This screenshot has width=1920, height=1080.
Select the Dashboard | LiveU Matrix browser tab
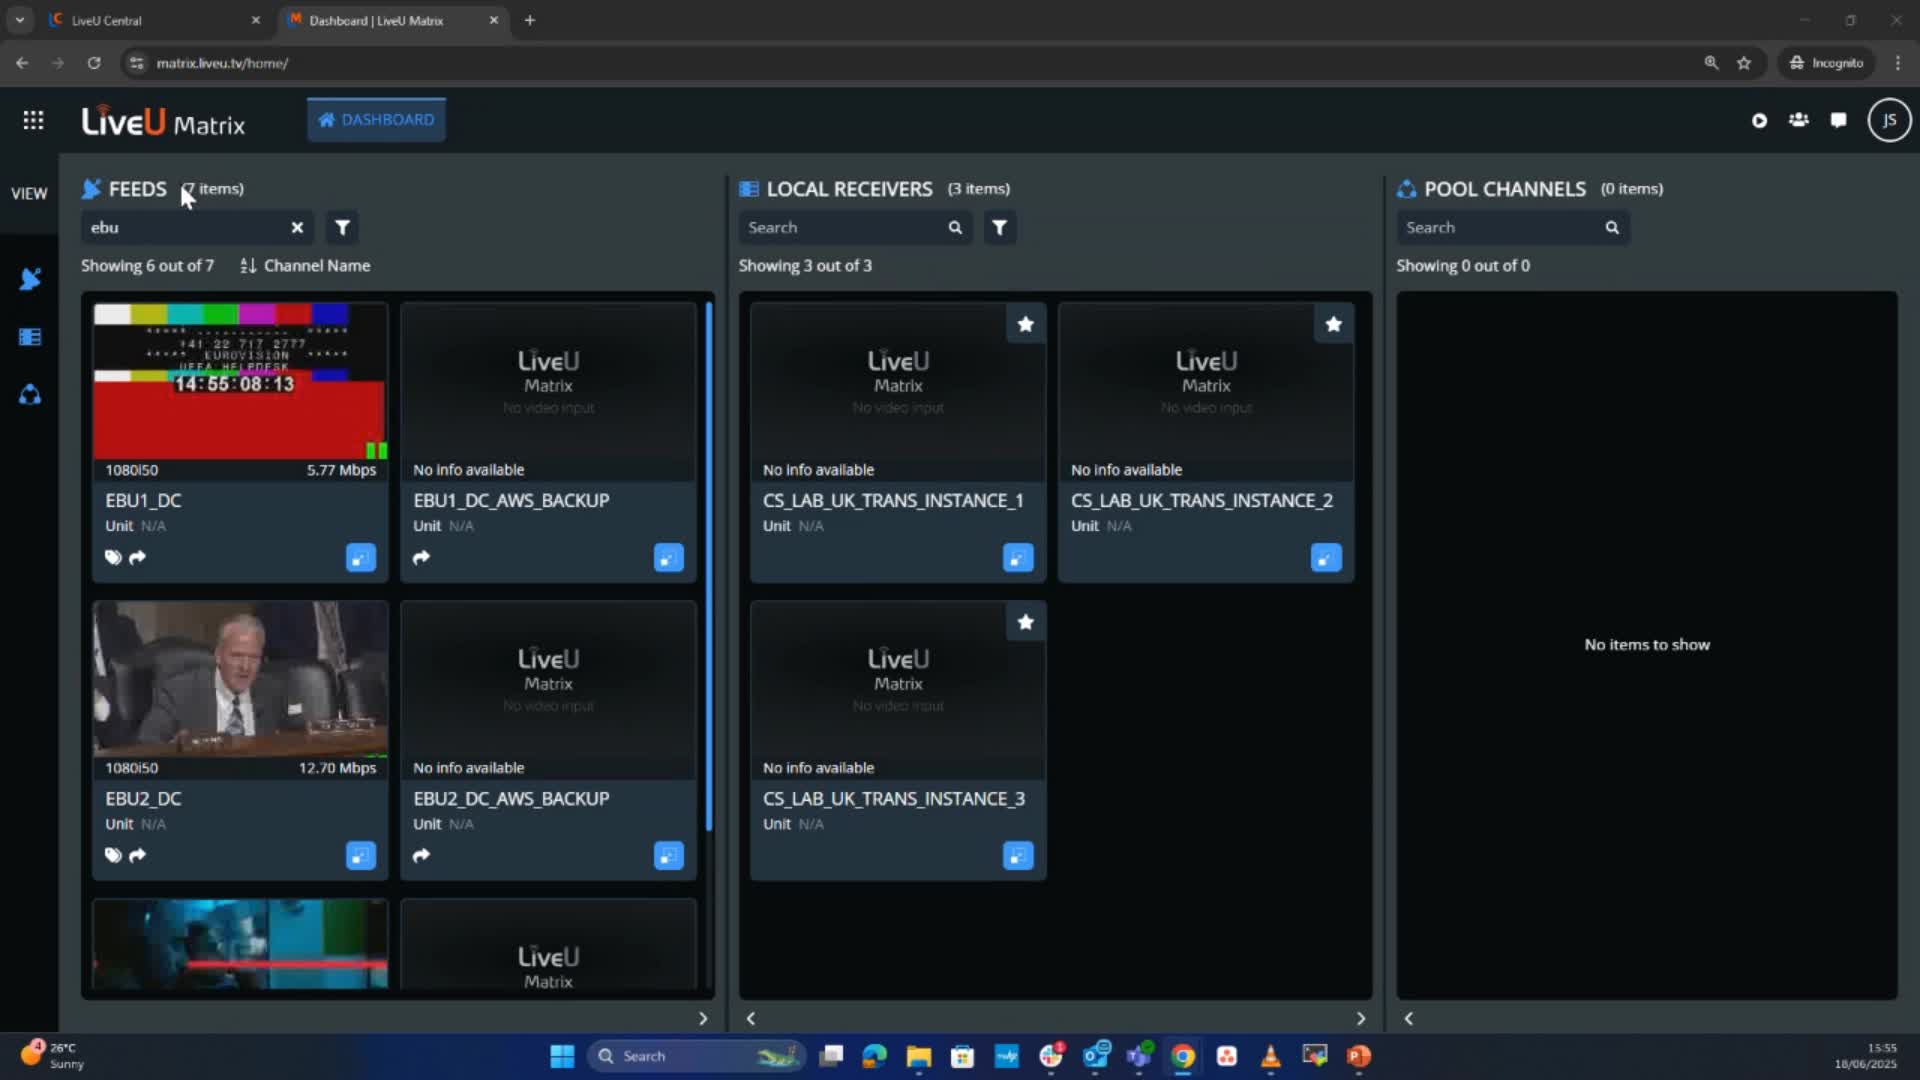[393, 20]
